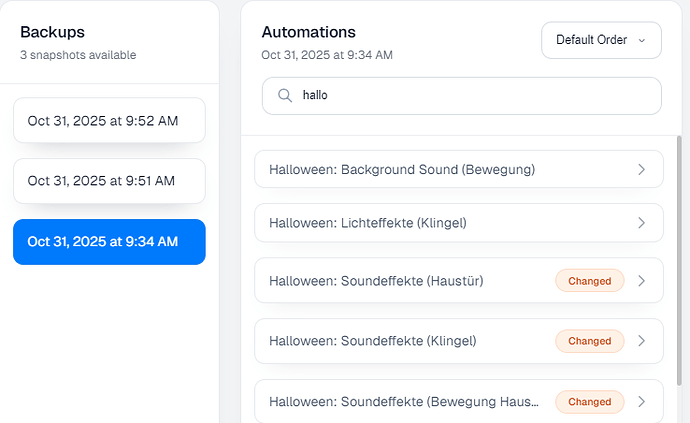Select the highlighted 9:34 AM backup snapshot

[x=109, y=242]
